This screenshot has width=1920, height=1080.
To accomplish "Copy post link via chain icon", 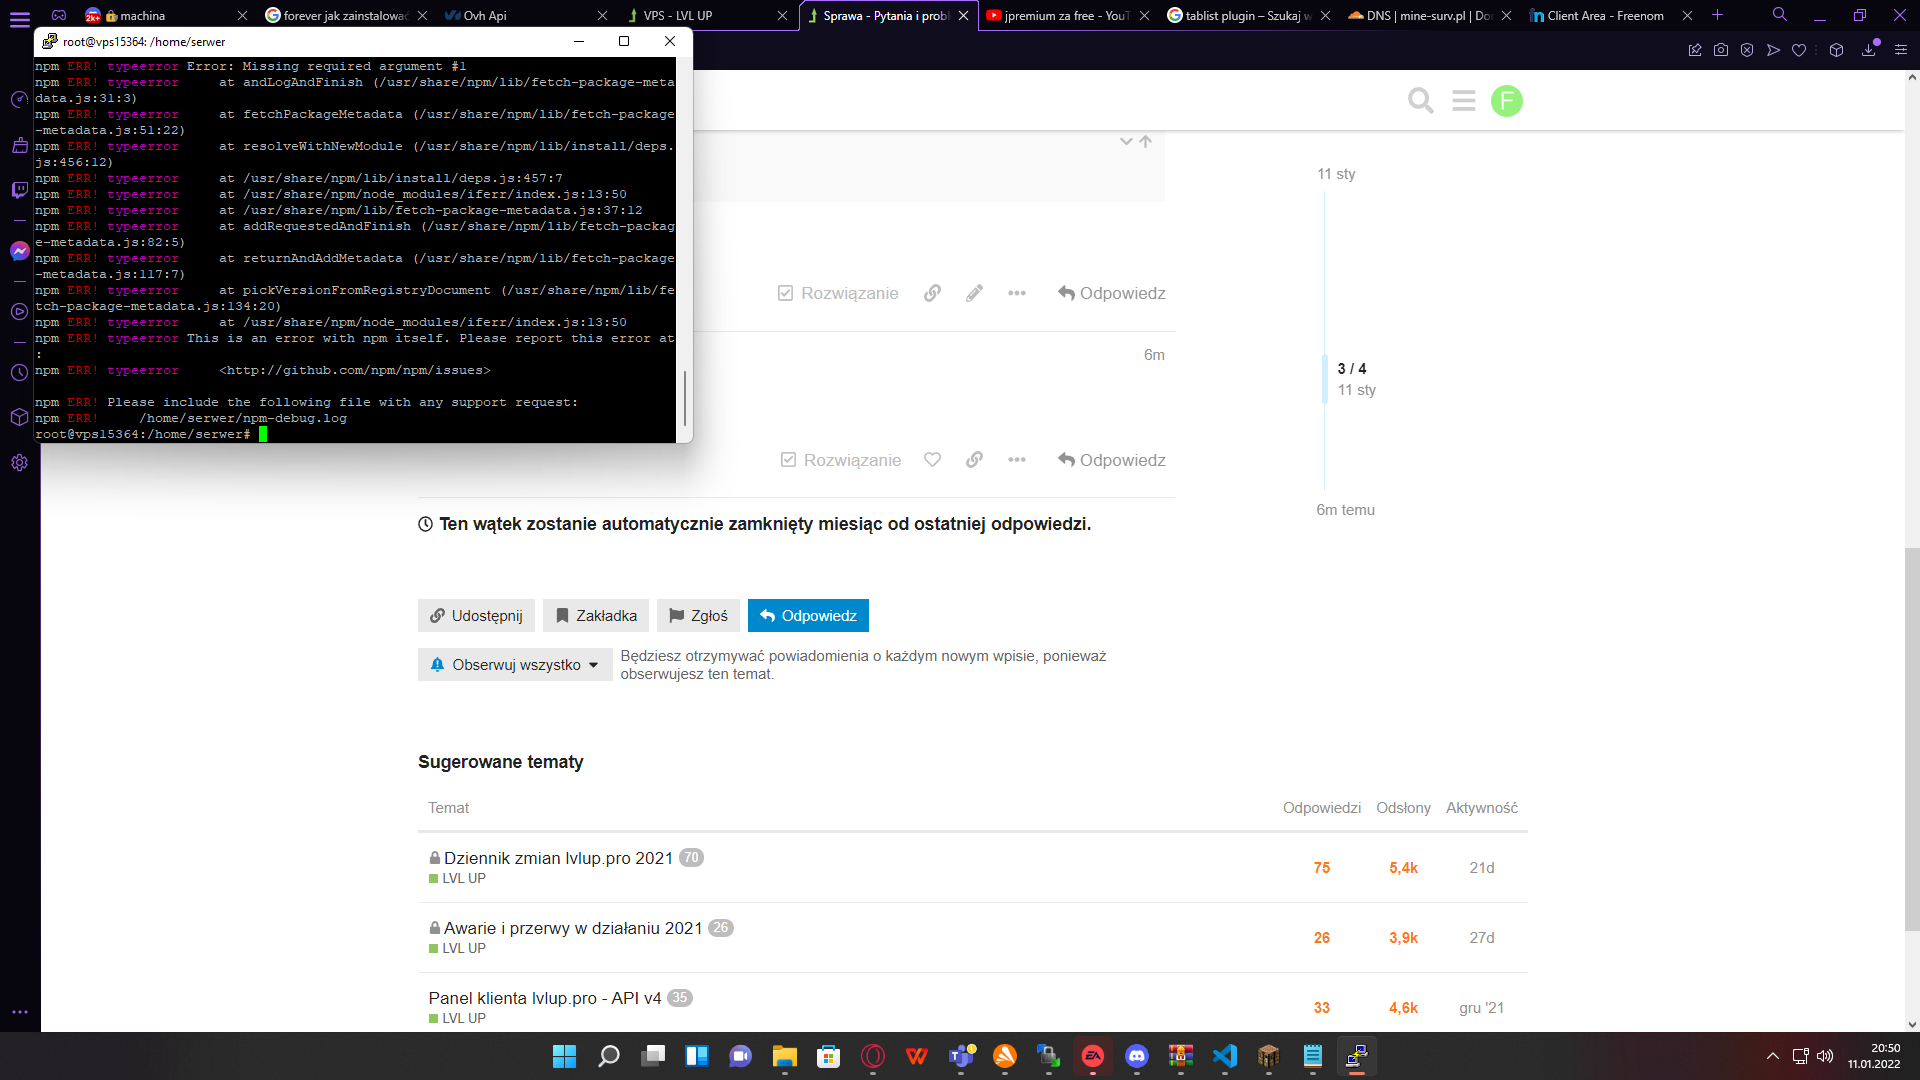I will [932, 293].
